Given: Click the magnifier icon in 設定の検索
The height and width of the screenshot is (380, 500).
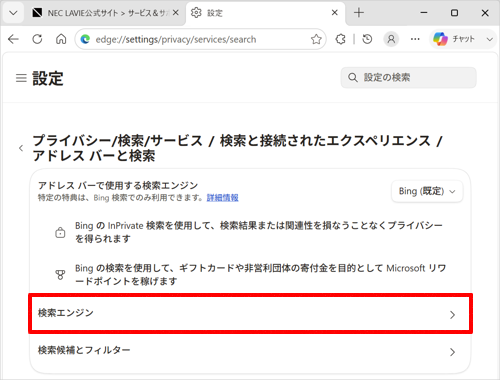Looking at the screenshot, I should click(352, 78).
